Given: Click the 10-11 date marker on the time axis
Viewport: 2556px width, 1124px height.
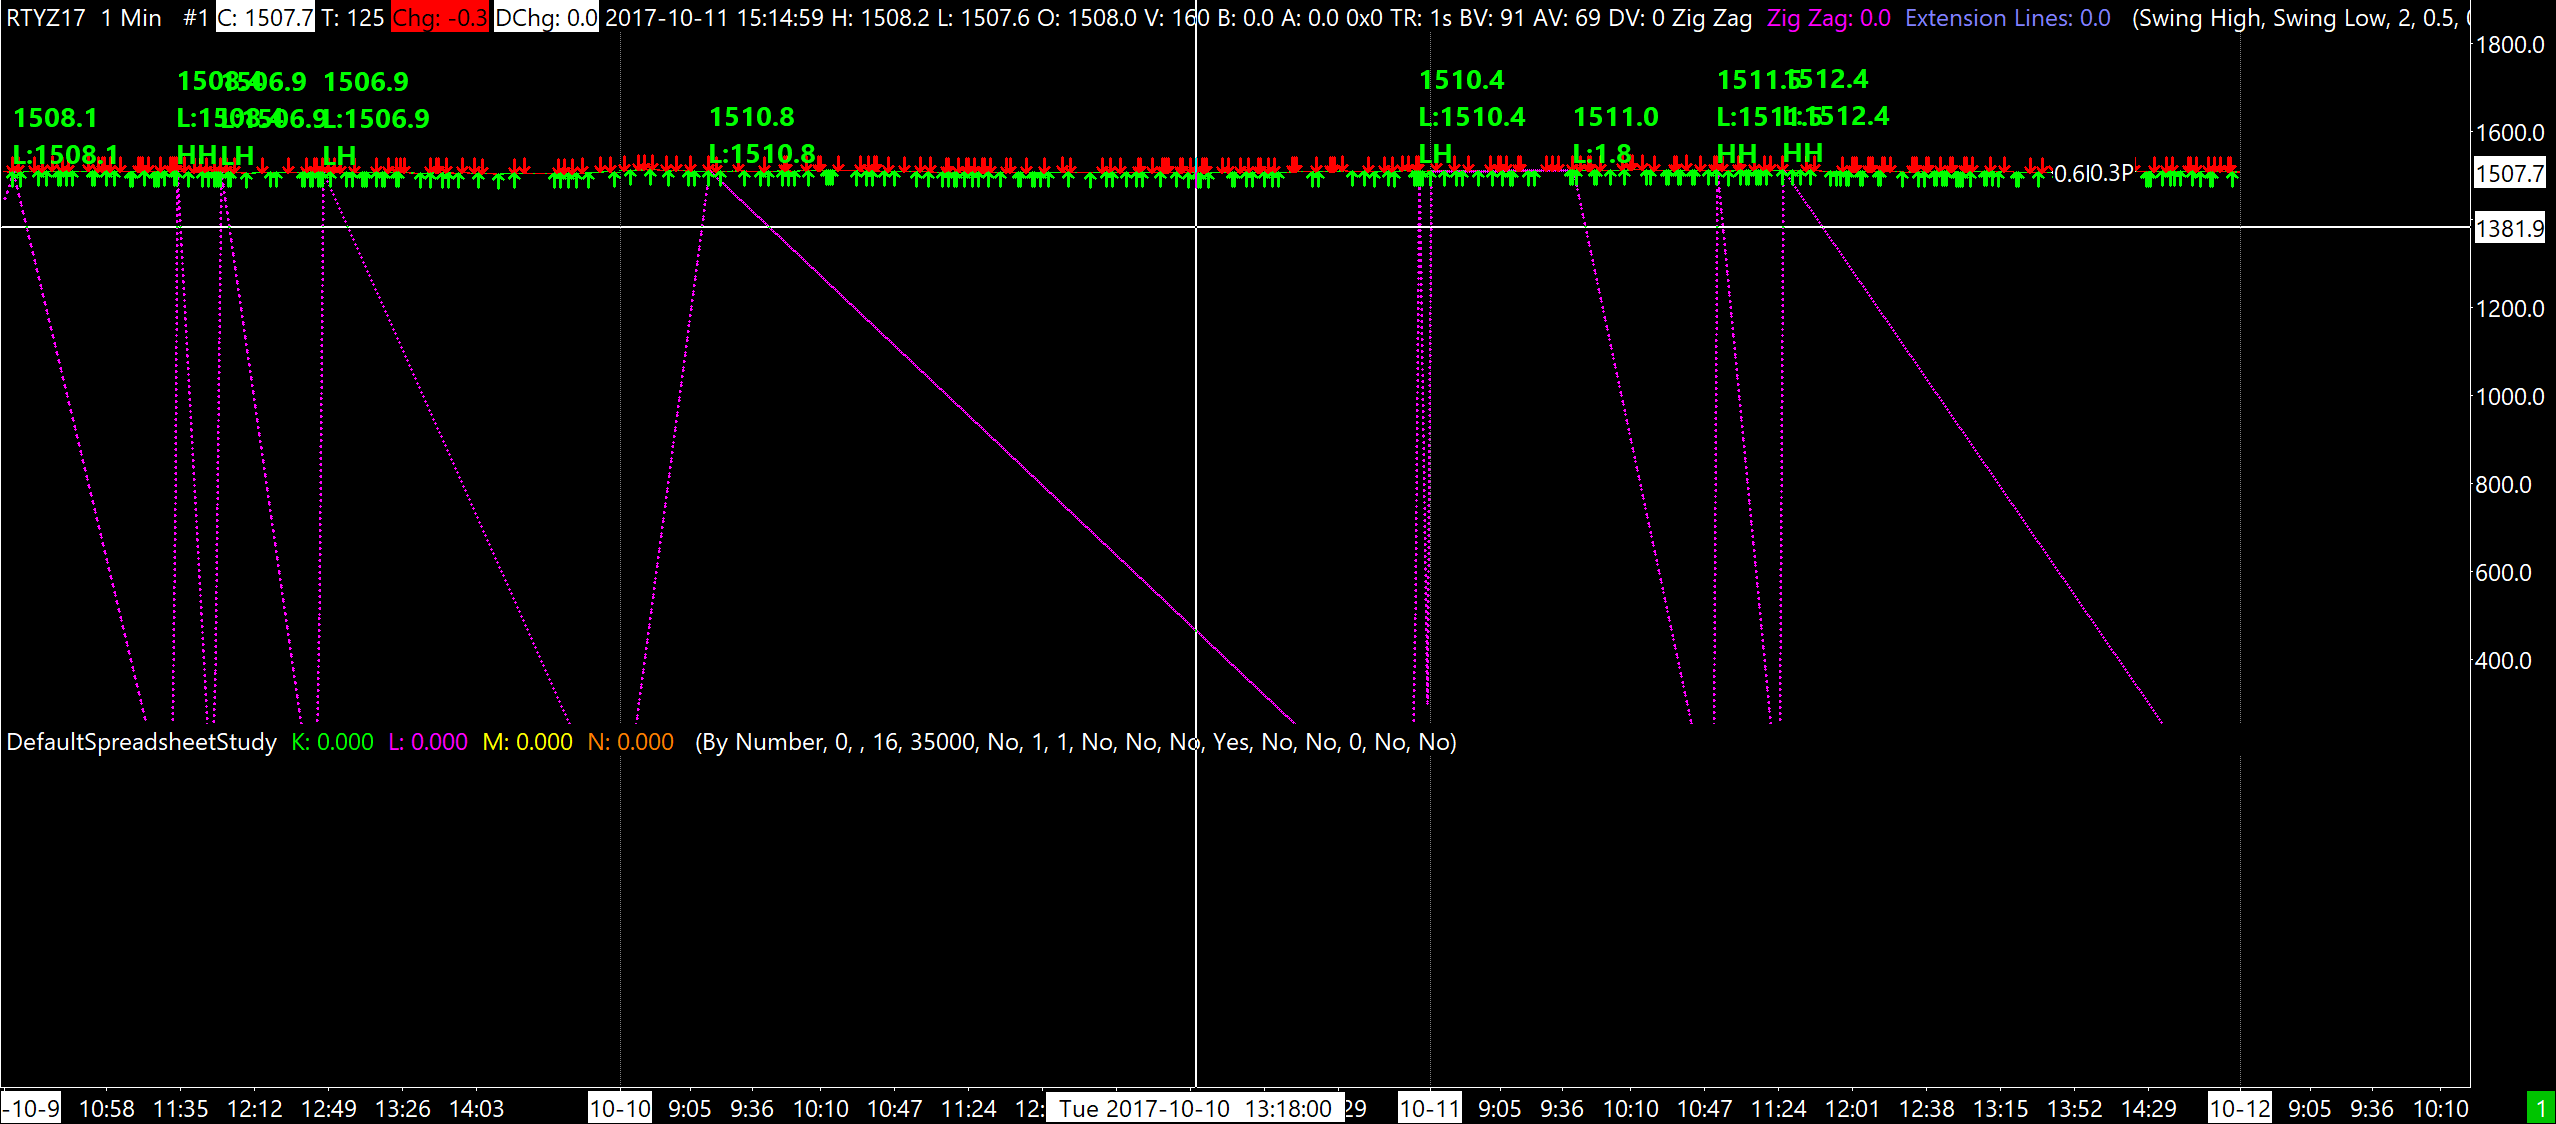Looking at the screenshot, I should click(1430, 1108).
